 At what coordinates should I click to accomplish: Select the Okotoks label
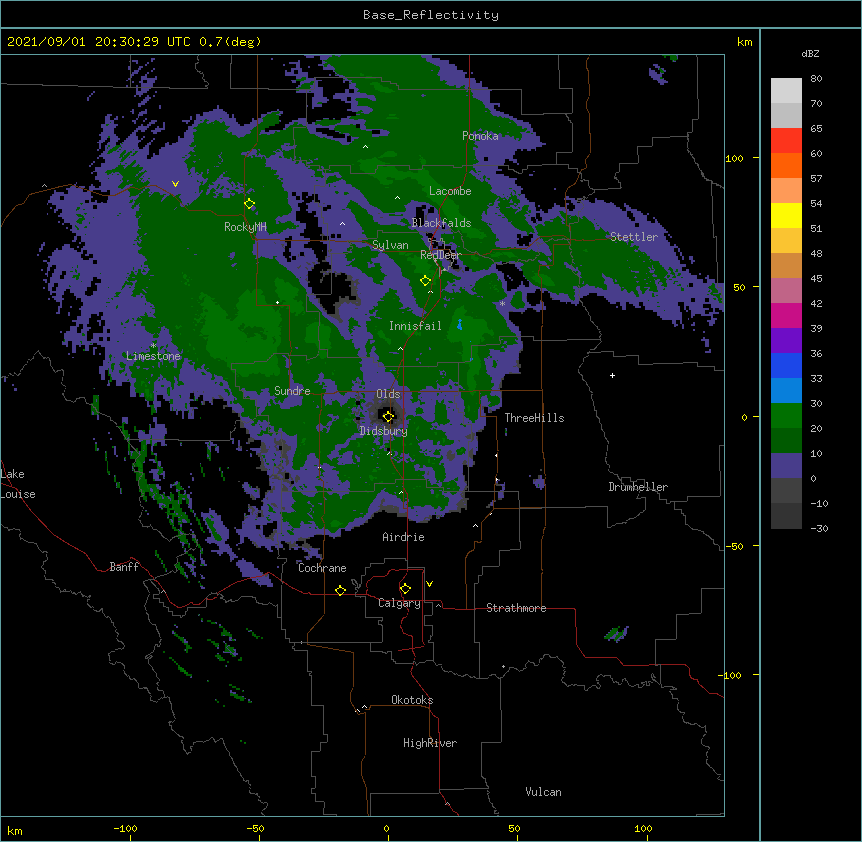[x=412, y=700]
